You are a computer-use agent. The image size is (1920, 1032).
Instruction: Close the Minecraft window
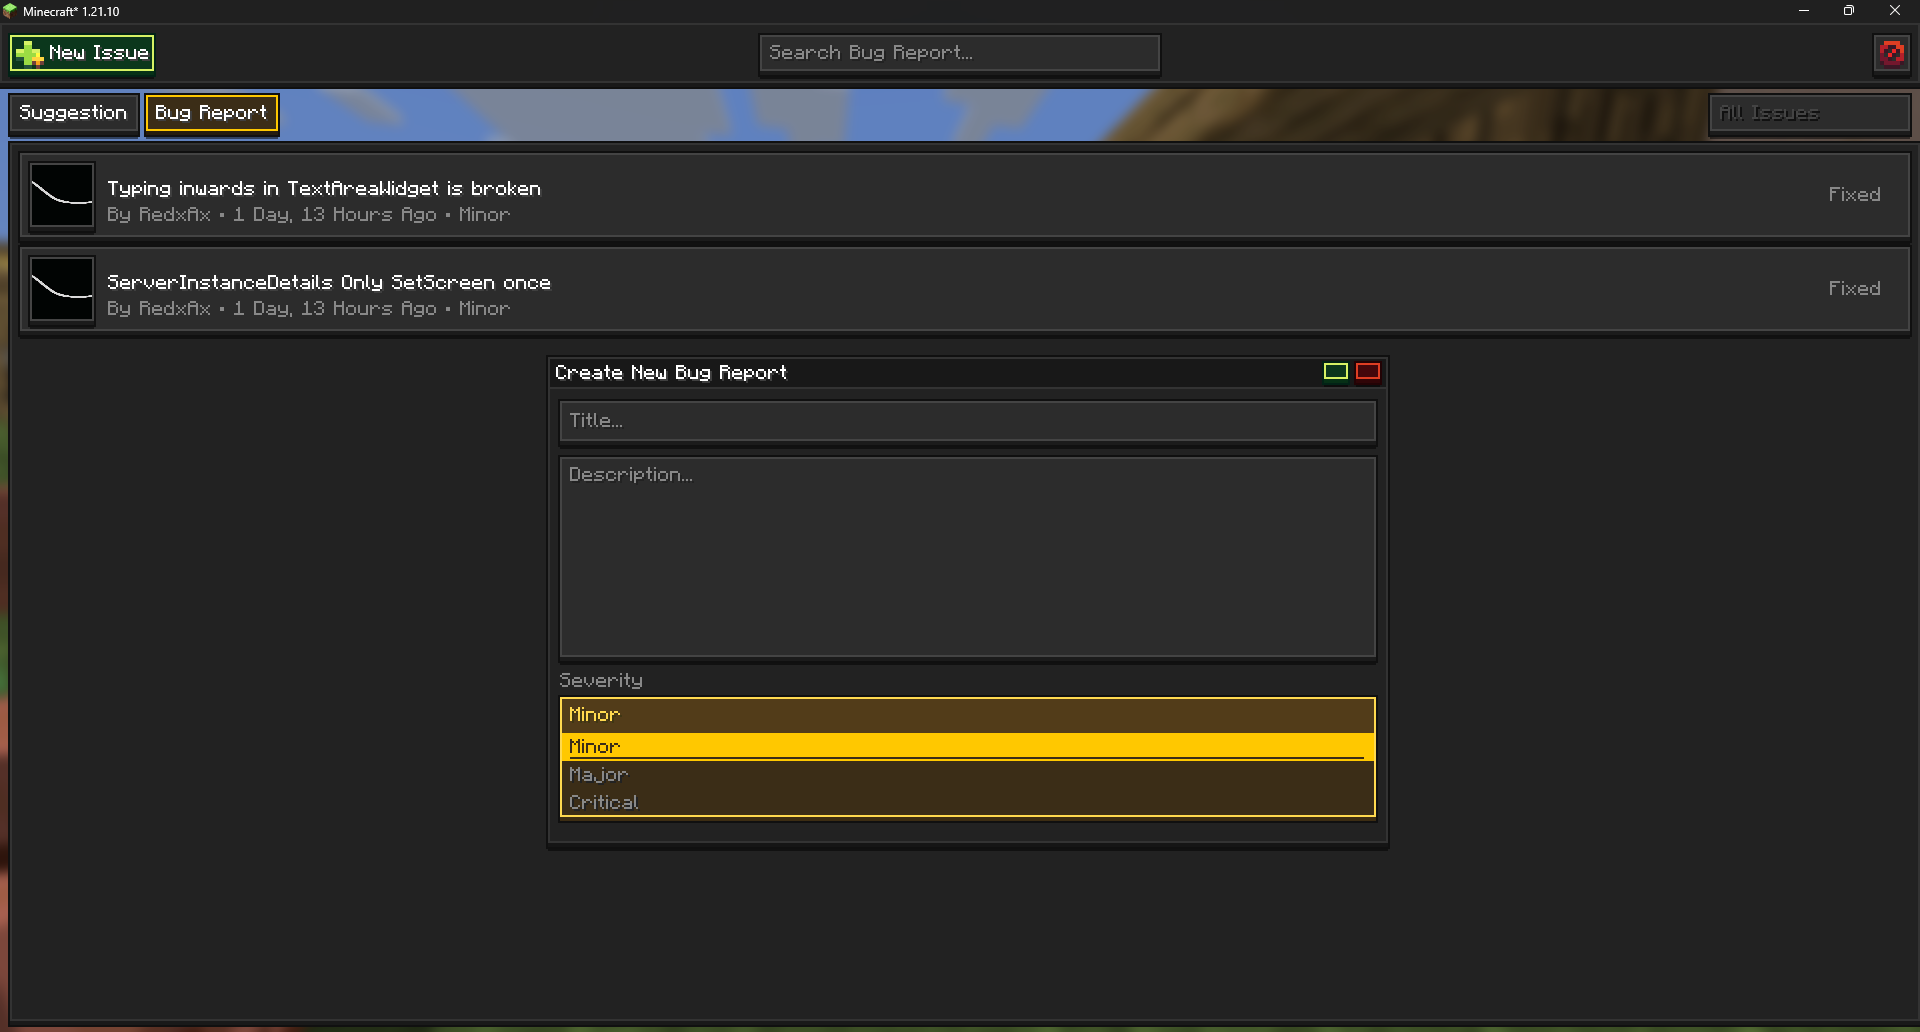click(x=1895, y=11)
